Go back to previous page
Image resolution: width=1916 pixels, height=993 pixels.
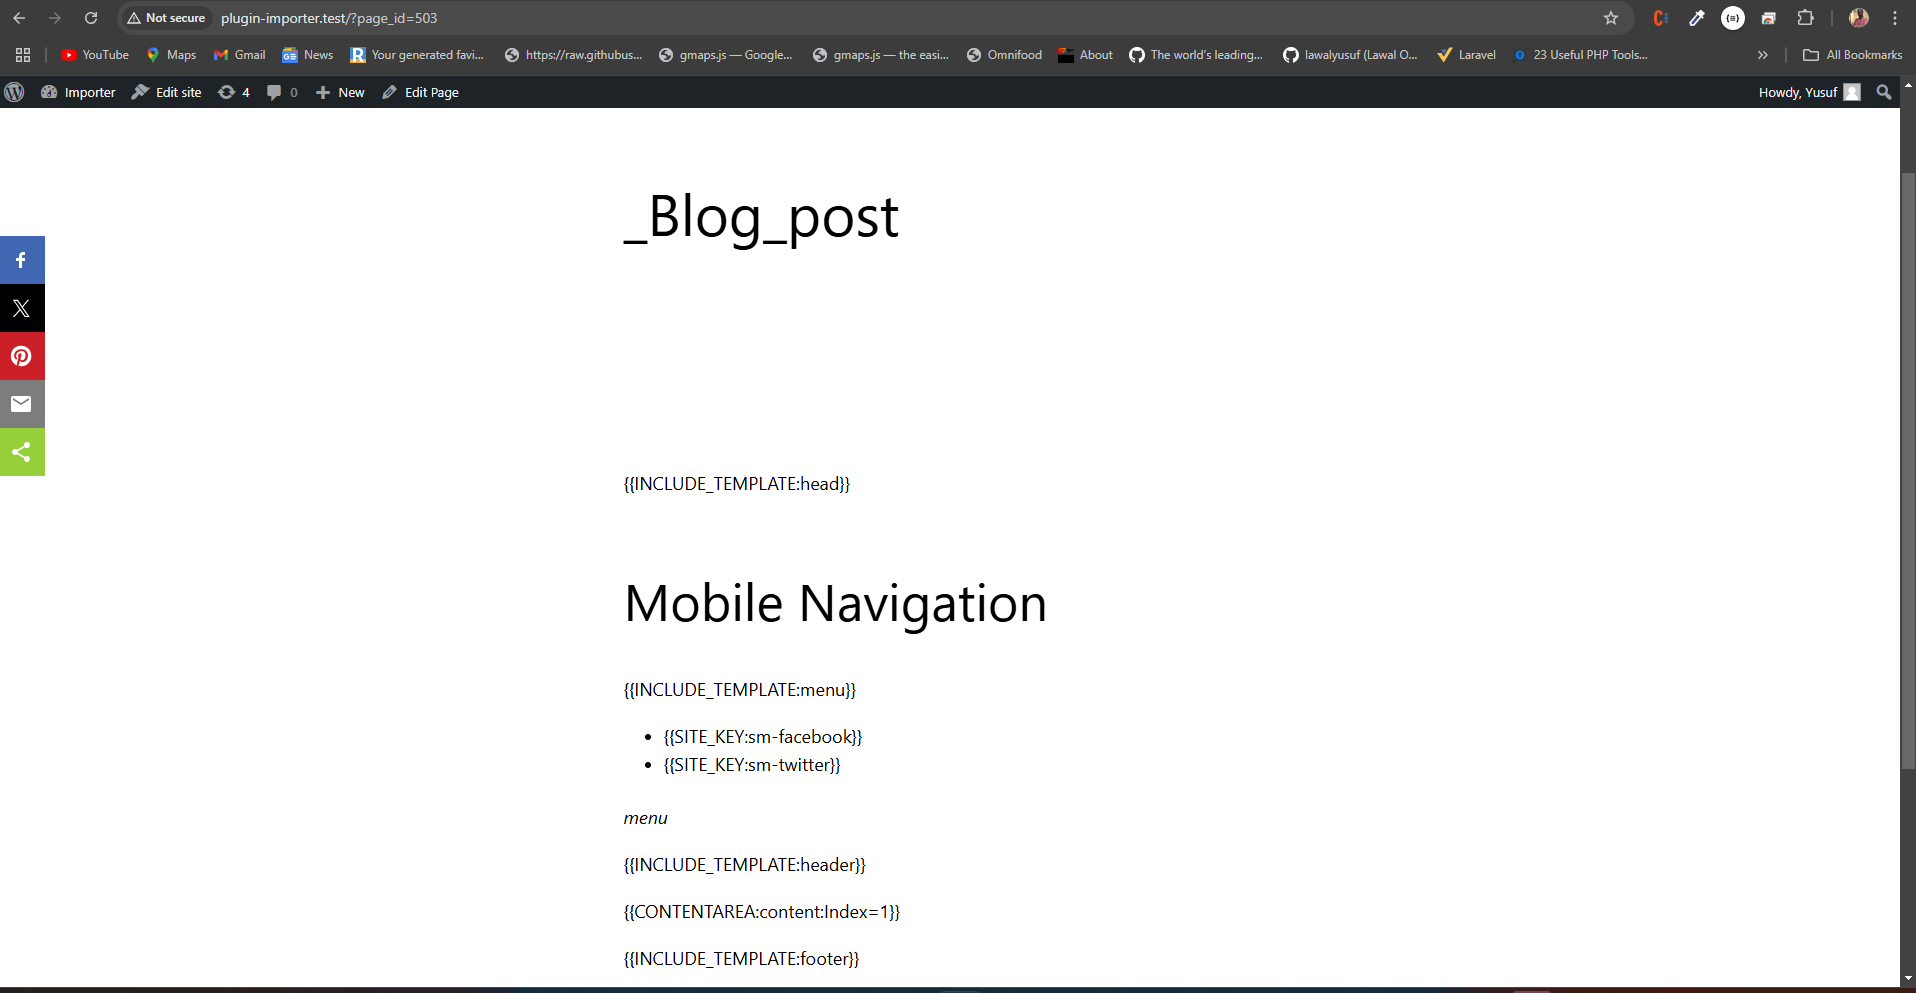tap(19, 18)
